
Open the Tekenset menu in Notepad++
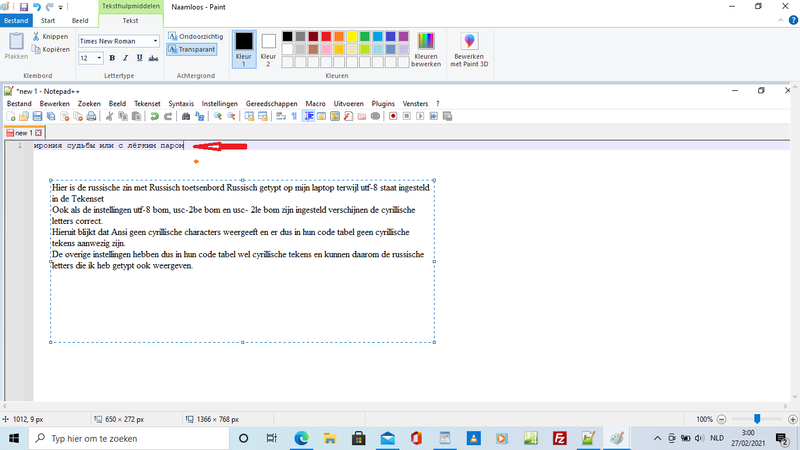coord(147,103)
